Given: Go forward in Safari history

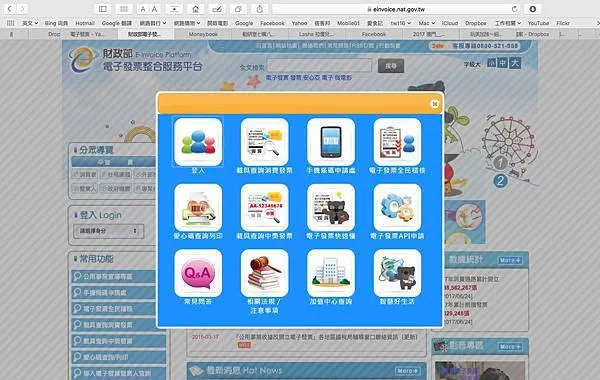Looking at the screenshot, I should click(x=22, y=8).
